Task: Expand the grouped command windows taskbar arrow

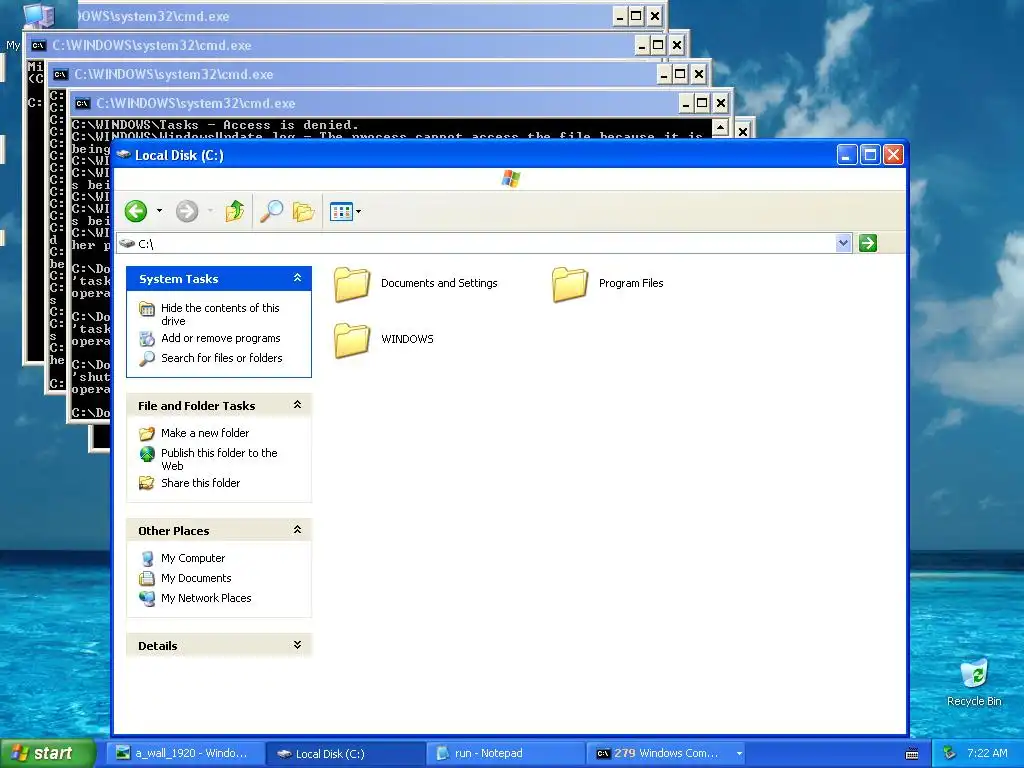Action: pyautogui.click(x=739, y=754)
